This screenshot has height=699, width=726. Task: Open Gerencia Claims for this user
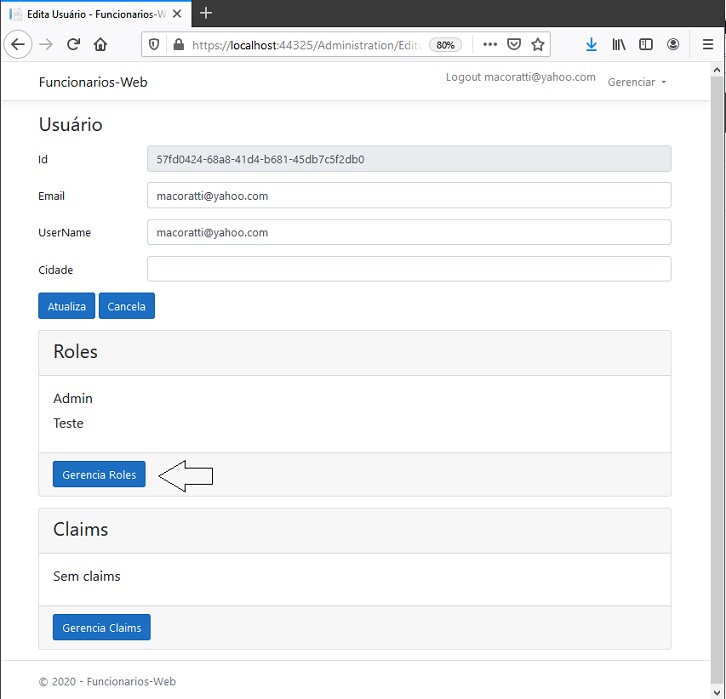click(102, 628)
